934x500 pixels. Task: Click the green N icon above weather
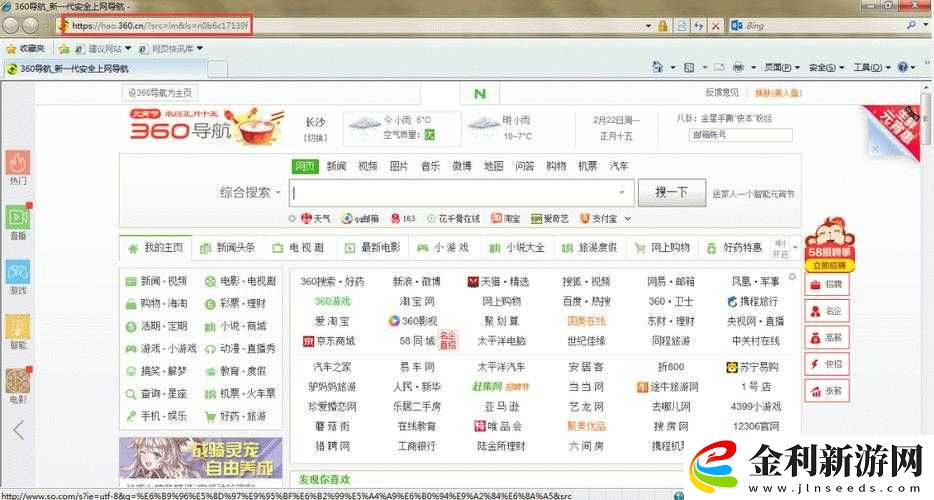[x=480, y=94]
